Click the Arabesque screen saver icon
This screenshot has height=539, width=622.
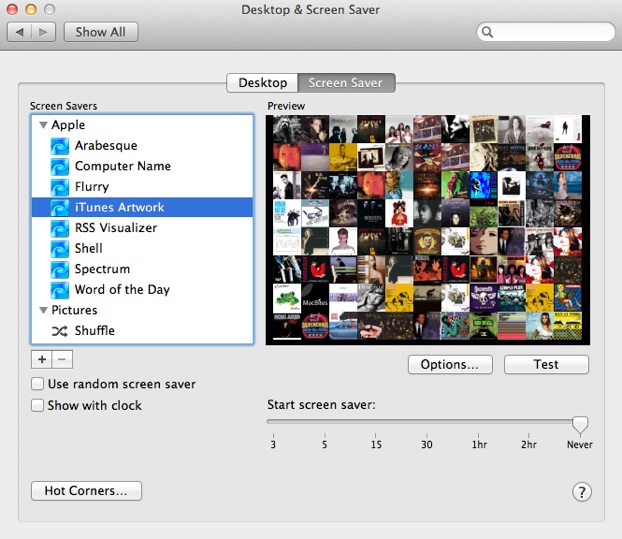click(61, 146)
